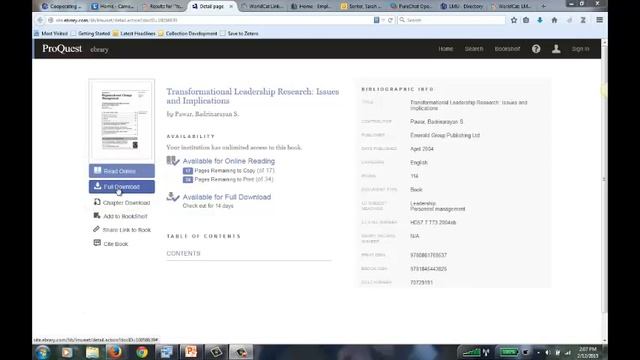This screenshot has height=360, width=640.
Task: Switch to the PureChat browser tab
Action: coord(411,6)
